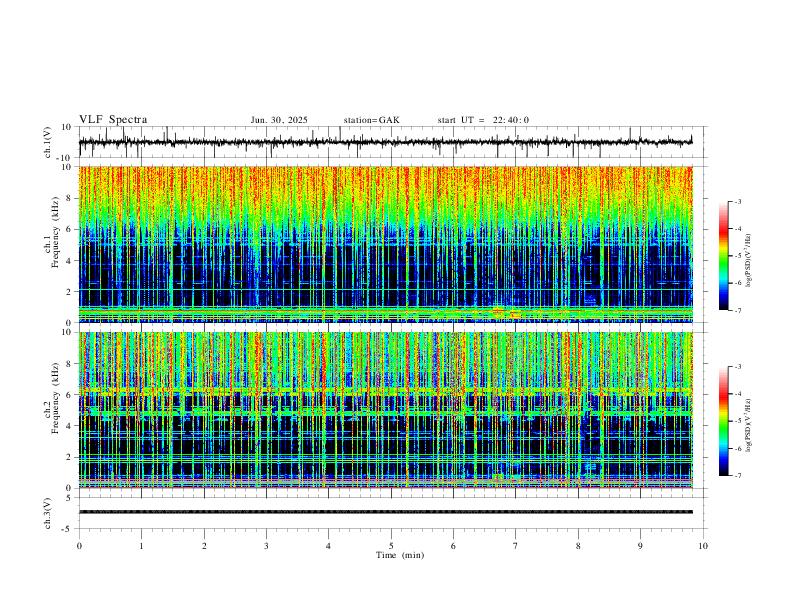Viewport: 792px width, 612px height.
Task: Click the date "Jun. 30, 2025"
Action: [279, 120]
